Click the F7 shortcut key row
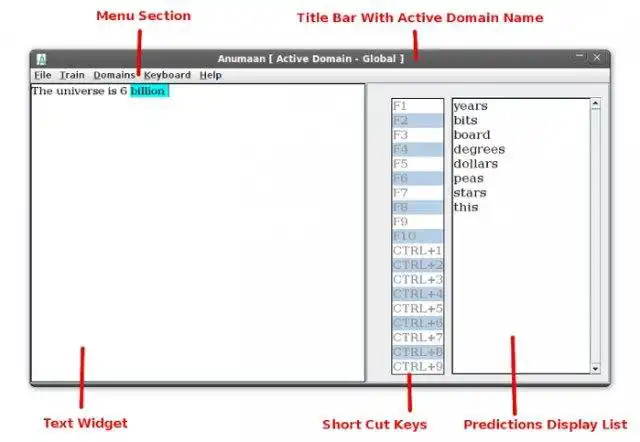The image size is (640, 442). point(418,193)
